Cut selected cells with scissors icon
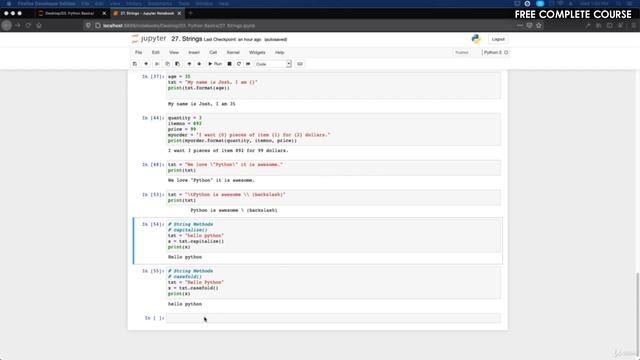Image resolution: width=640 pixels, height=360 pixels. pos(157,64)
